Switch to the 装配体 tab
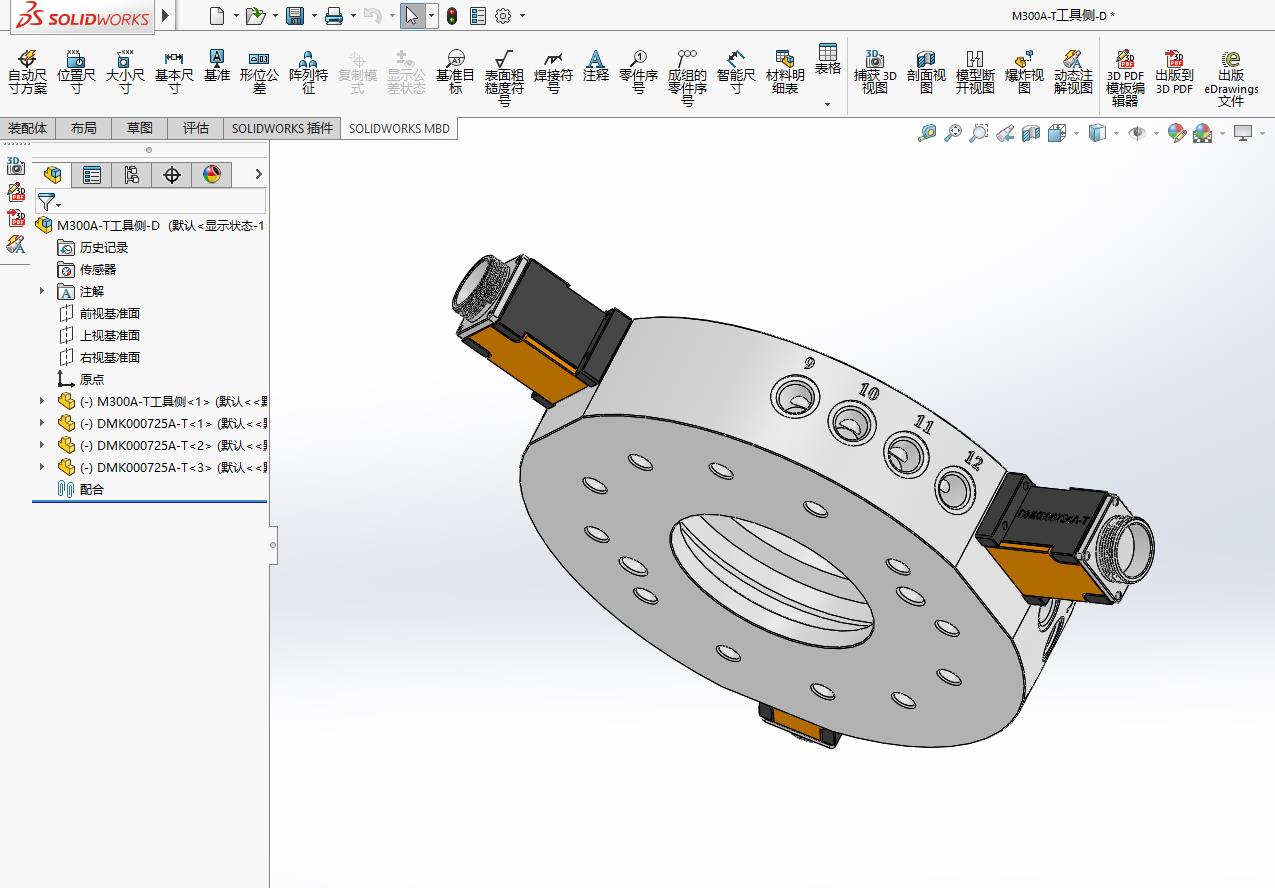Viewport: 1275px width, 888px height. pyautogui.click(x=28, y=128)
